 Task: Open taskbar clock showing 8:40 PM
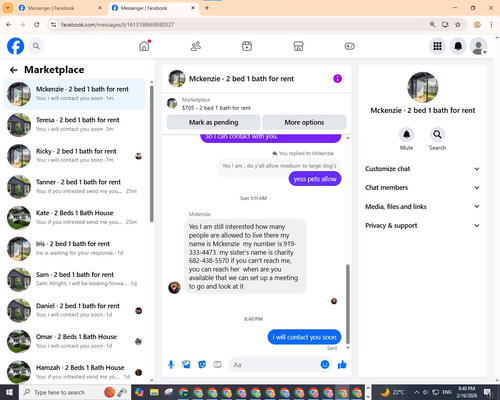tap(466, 392)
